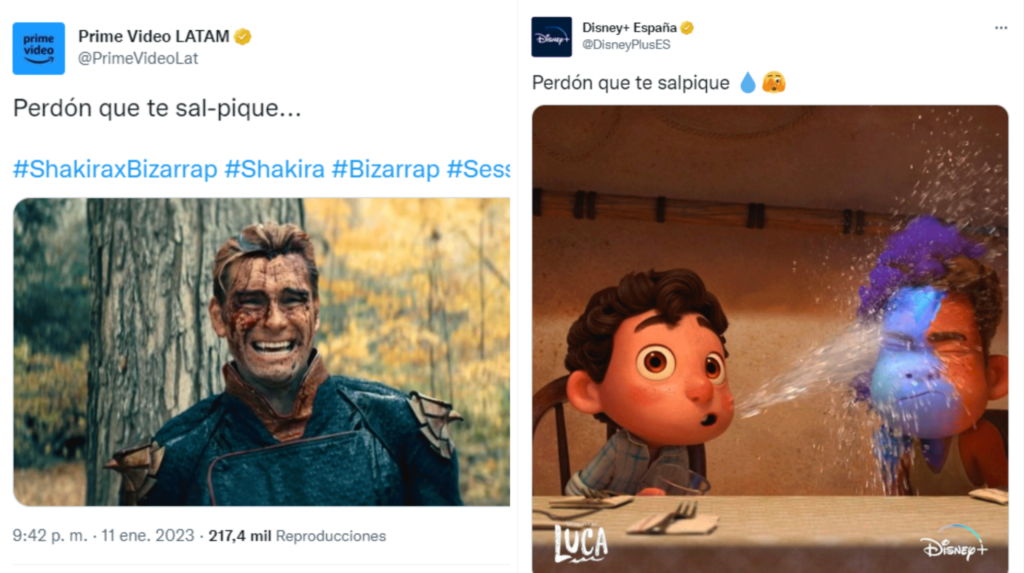This screenshot has height=573, width=1024.
Task: Click the flushed face emoji
Action: tap(774, 82)
